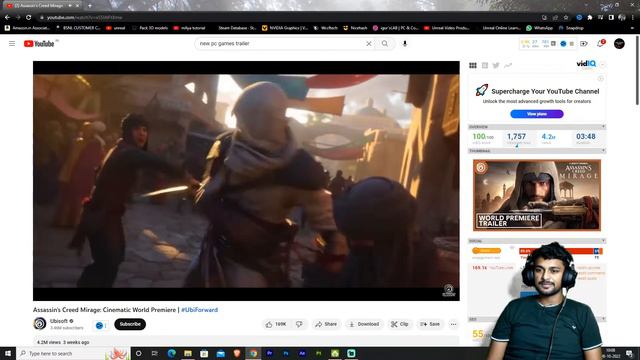Viewport: 640px width, 360px height.
Task: Reload the page with browser refresh icon
Action: 29,18
